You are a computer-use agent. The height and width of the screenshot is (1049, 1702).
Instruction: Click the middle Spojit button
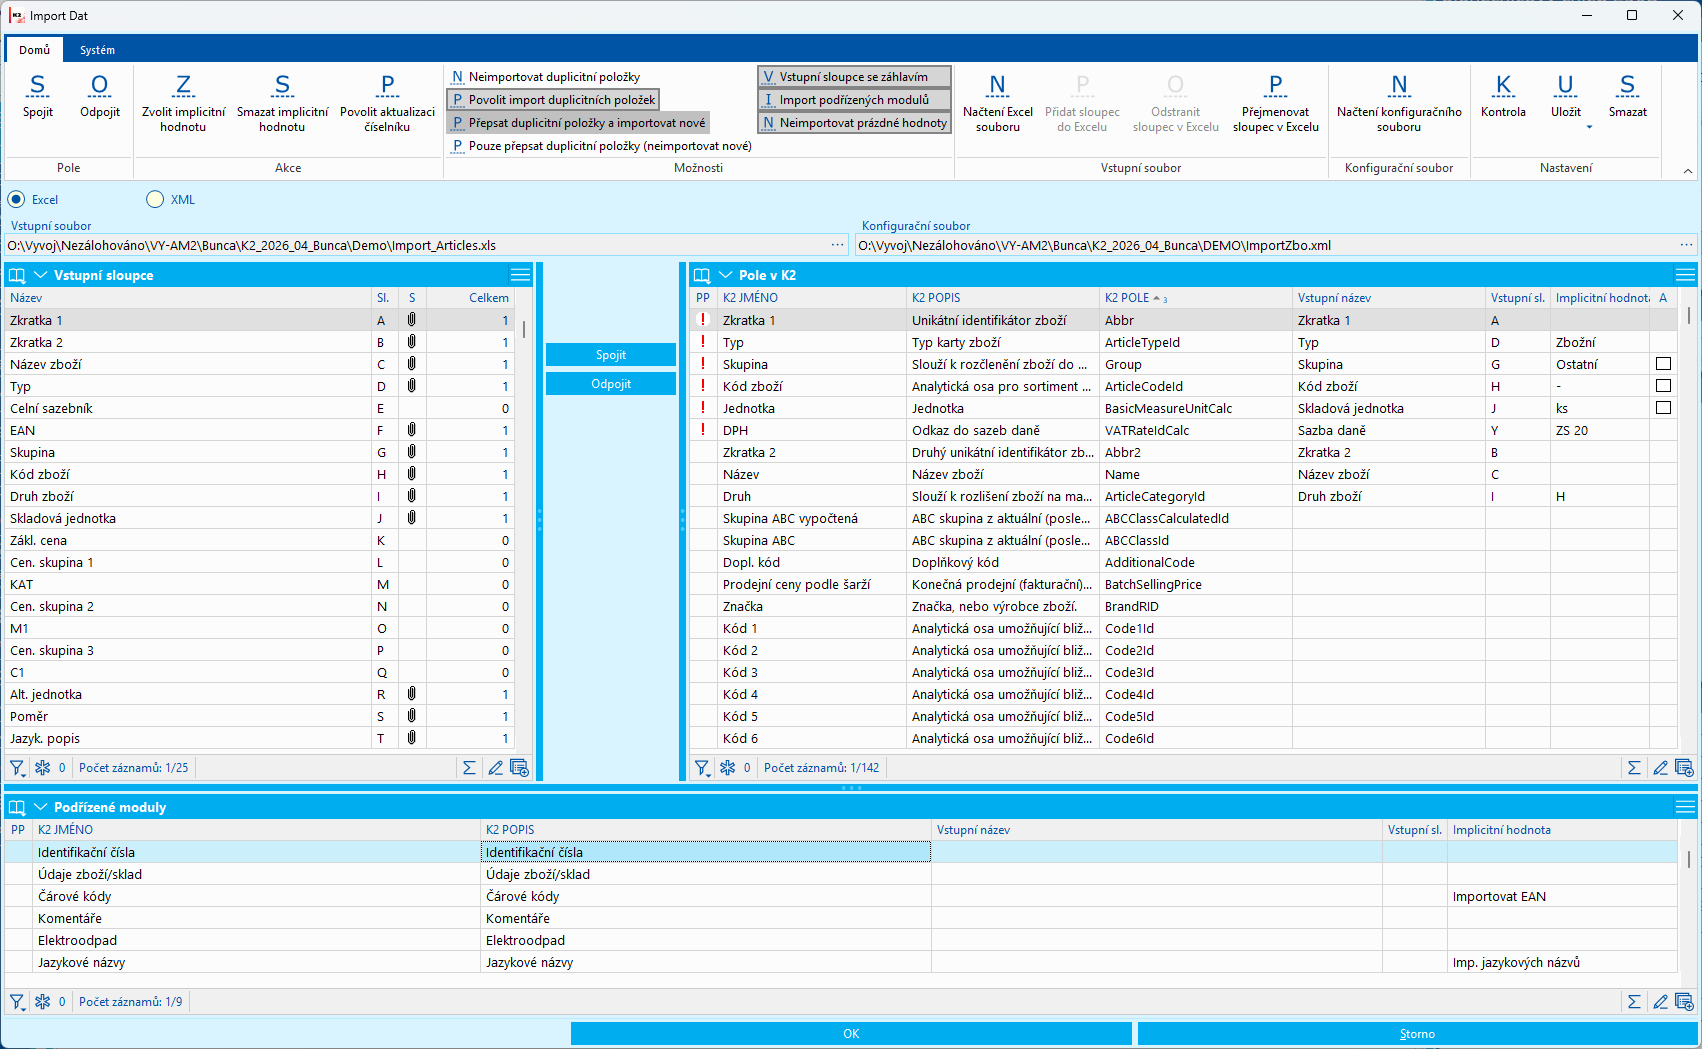[x=611, y=355]
